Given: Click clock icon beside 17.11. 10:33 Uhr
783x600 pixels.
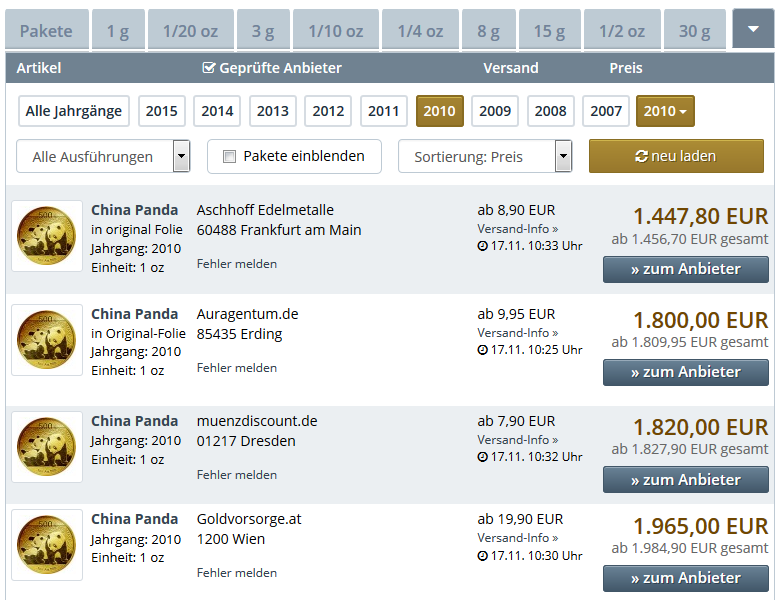Looking at the screenshot, I should (483, 246).
